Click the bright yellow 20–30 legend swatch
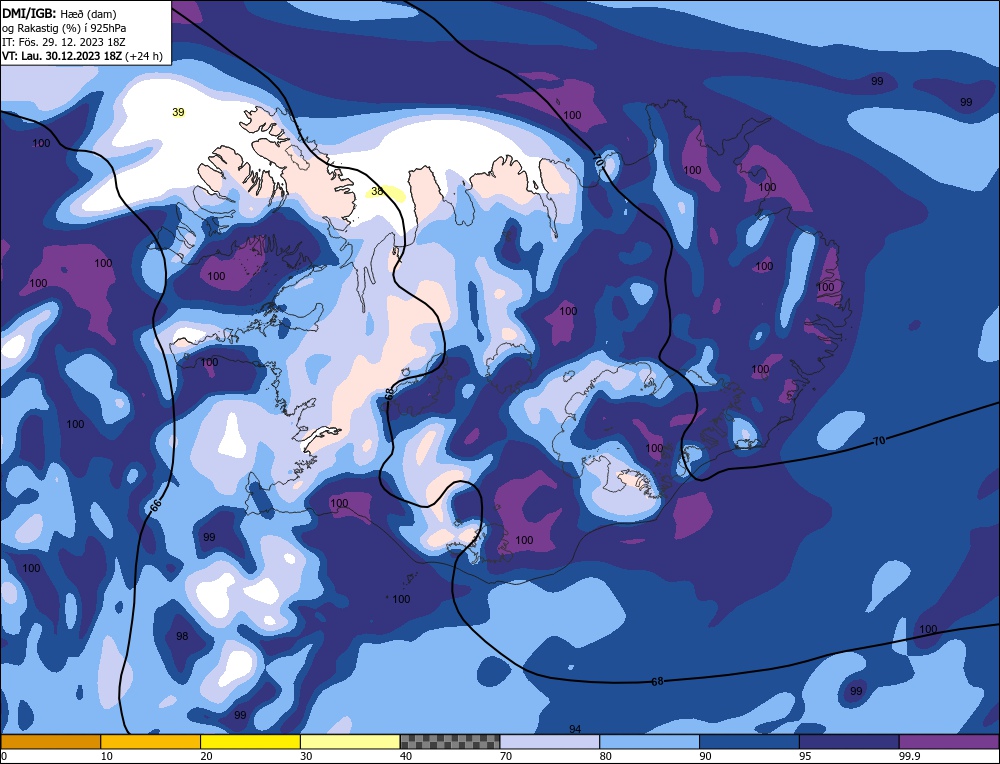The height and width of the screenshot is (764, 1000). click(250, 741)
